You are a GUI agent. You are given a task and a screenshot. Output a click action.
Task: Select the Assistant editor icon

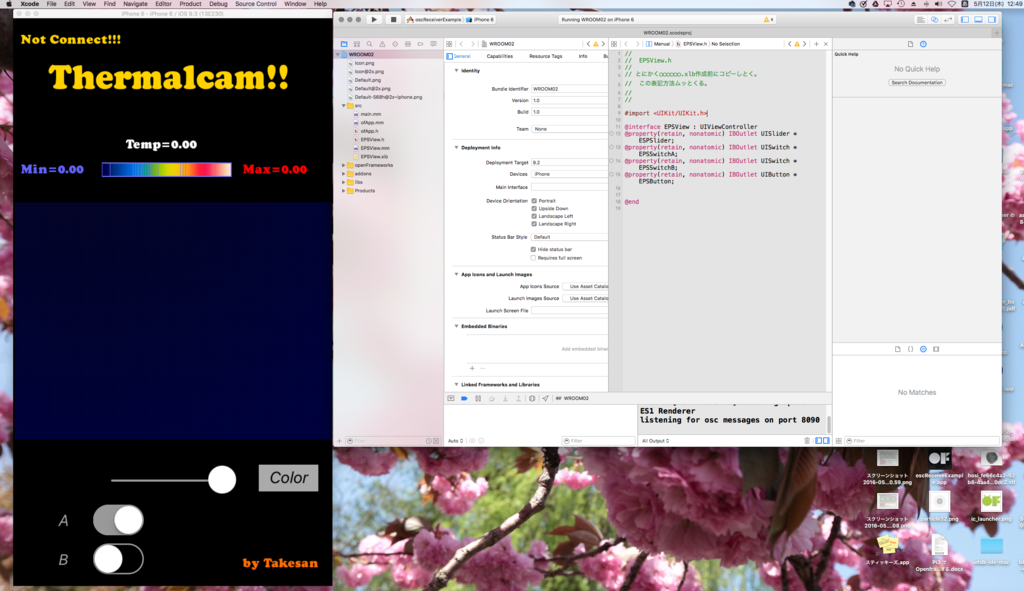pos(935,20)
